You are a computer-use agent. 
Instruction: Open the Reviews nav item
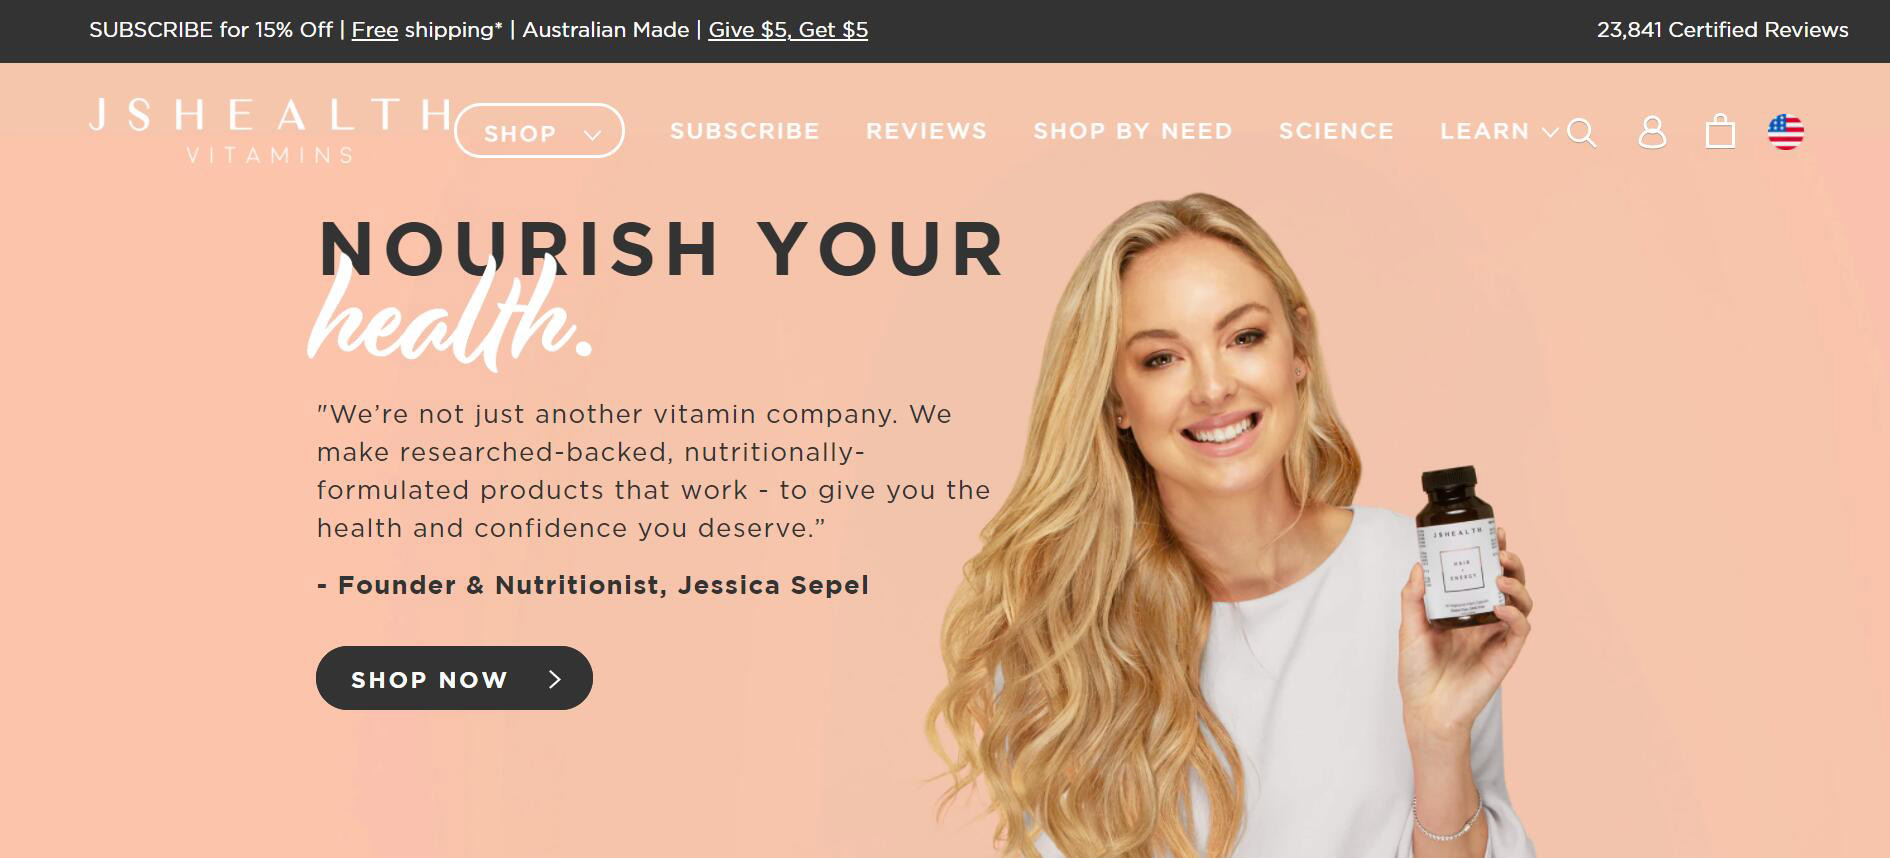pos(926,131)
